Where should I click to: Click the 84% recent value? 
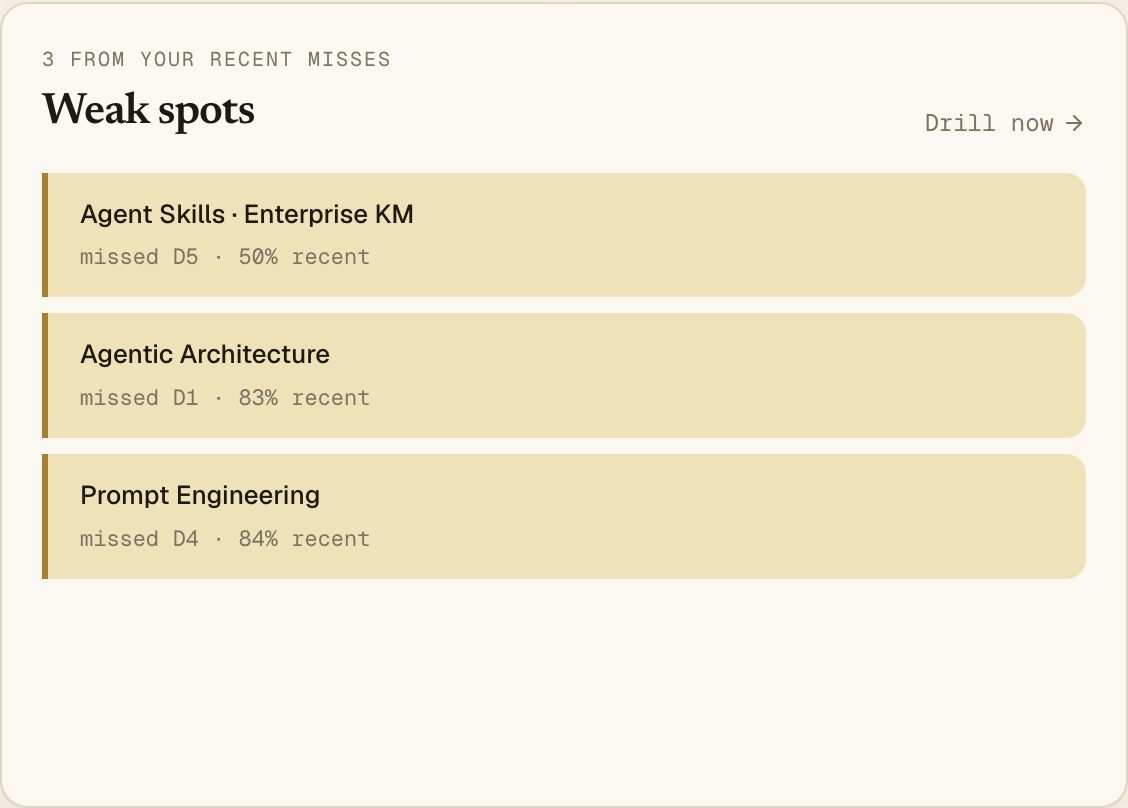coord(304,539)
